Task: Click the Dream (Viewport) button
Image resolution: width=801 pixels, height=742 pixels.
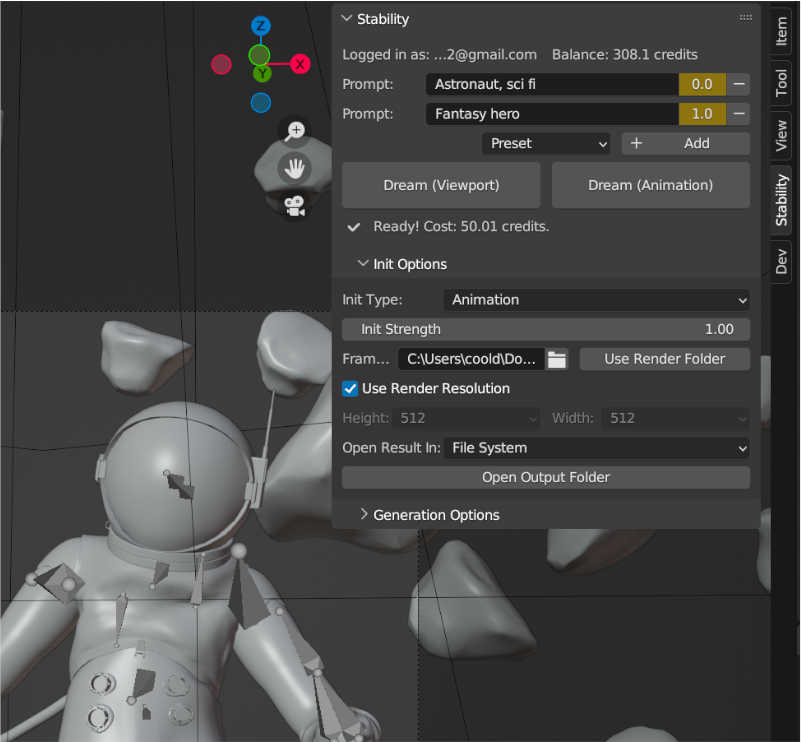Action: pyautogui.click(x=441, y=185)
